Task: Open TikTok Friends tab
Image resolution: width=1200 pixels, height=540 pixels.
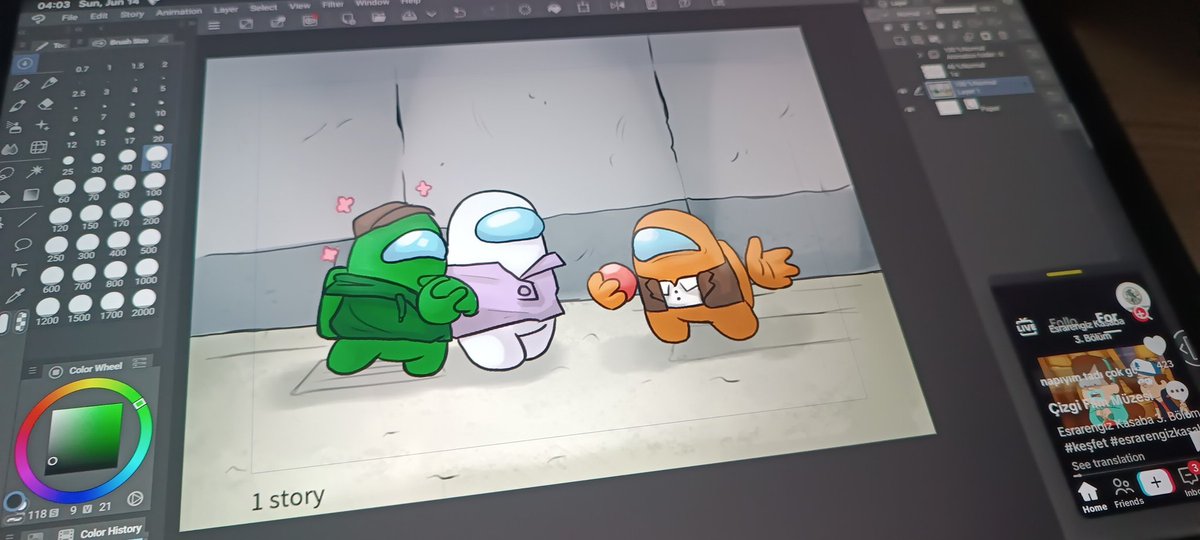Action: (1127, 492)
